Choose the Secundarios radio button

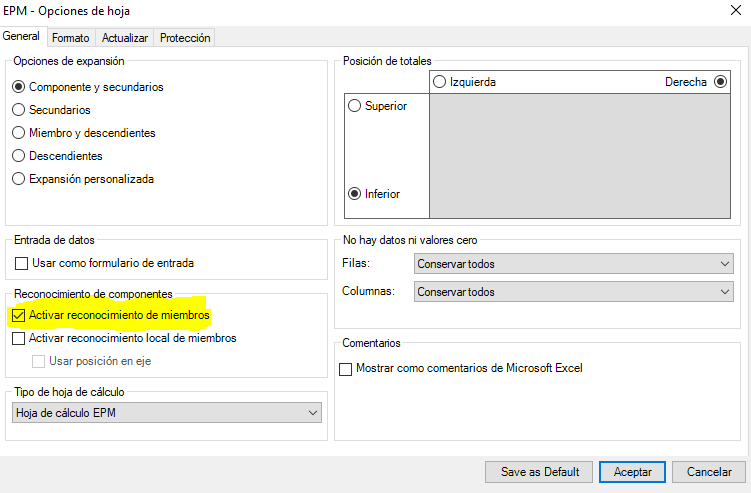tap(19, 110)
